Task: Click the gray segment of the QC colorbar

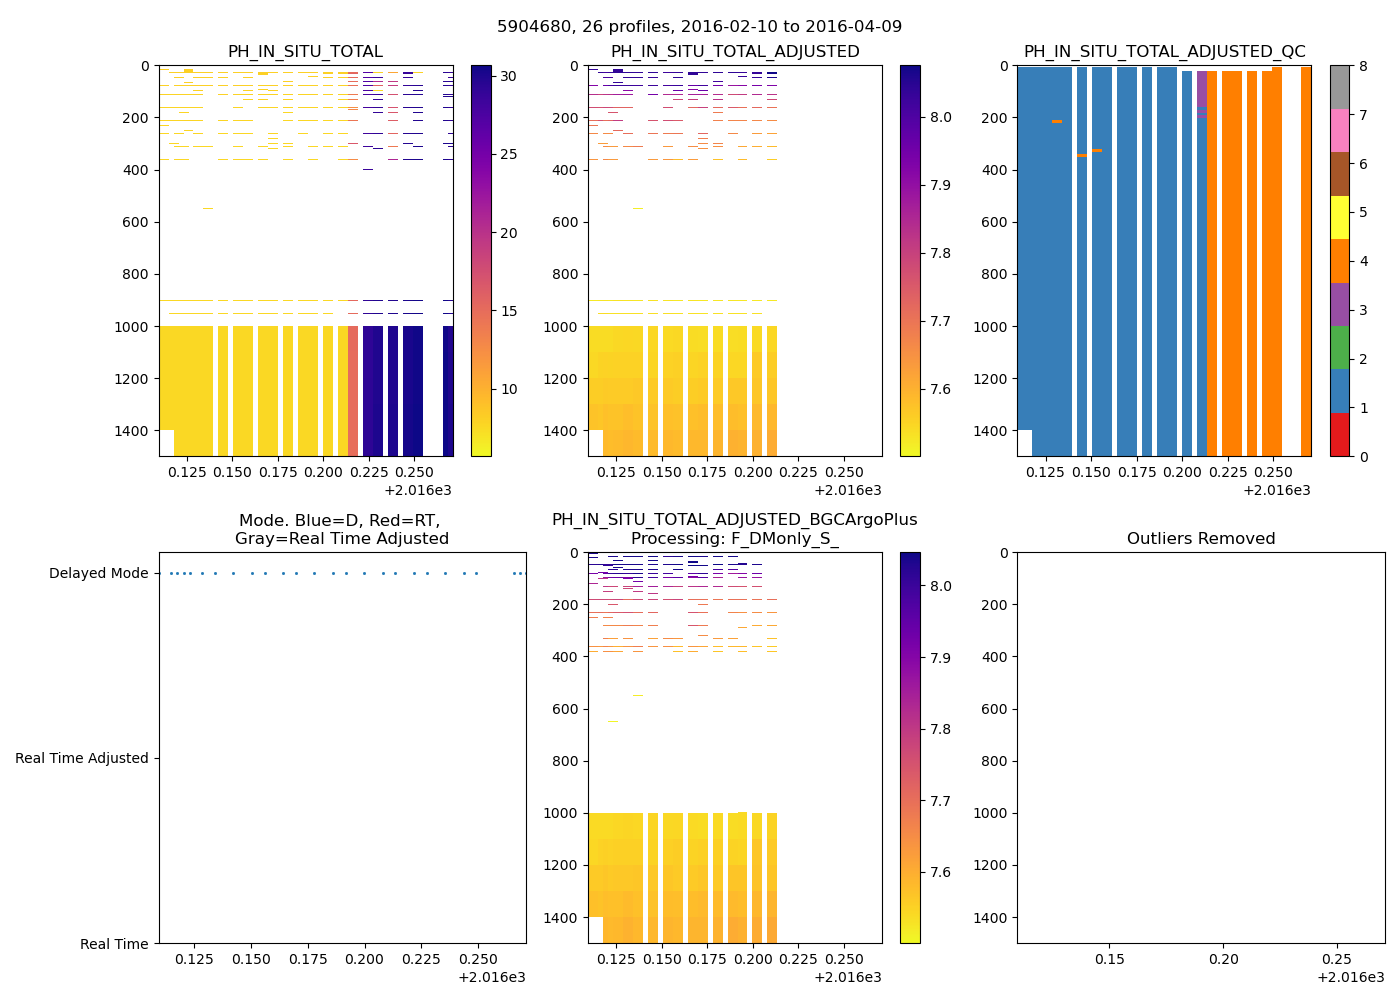Action: click(x=1339, y=87)
